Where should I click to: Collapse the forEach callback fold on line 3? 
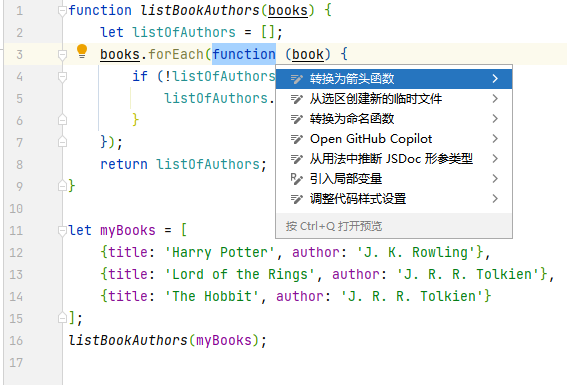tap(62, 55)
